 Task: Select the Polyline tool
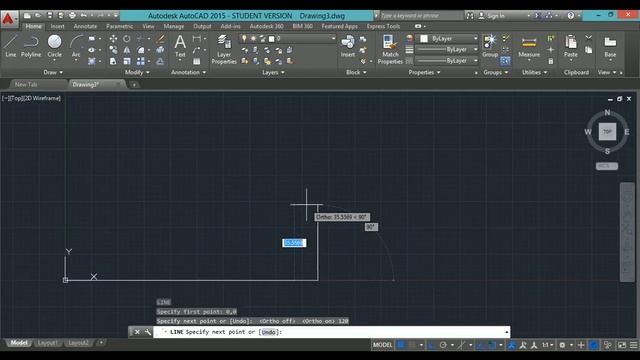[x=31, y=46]
